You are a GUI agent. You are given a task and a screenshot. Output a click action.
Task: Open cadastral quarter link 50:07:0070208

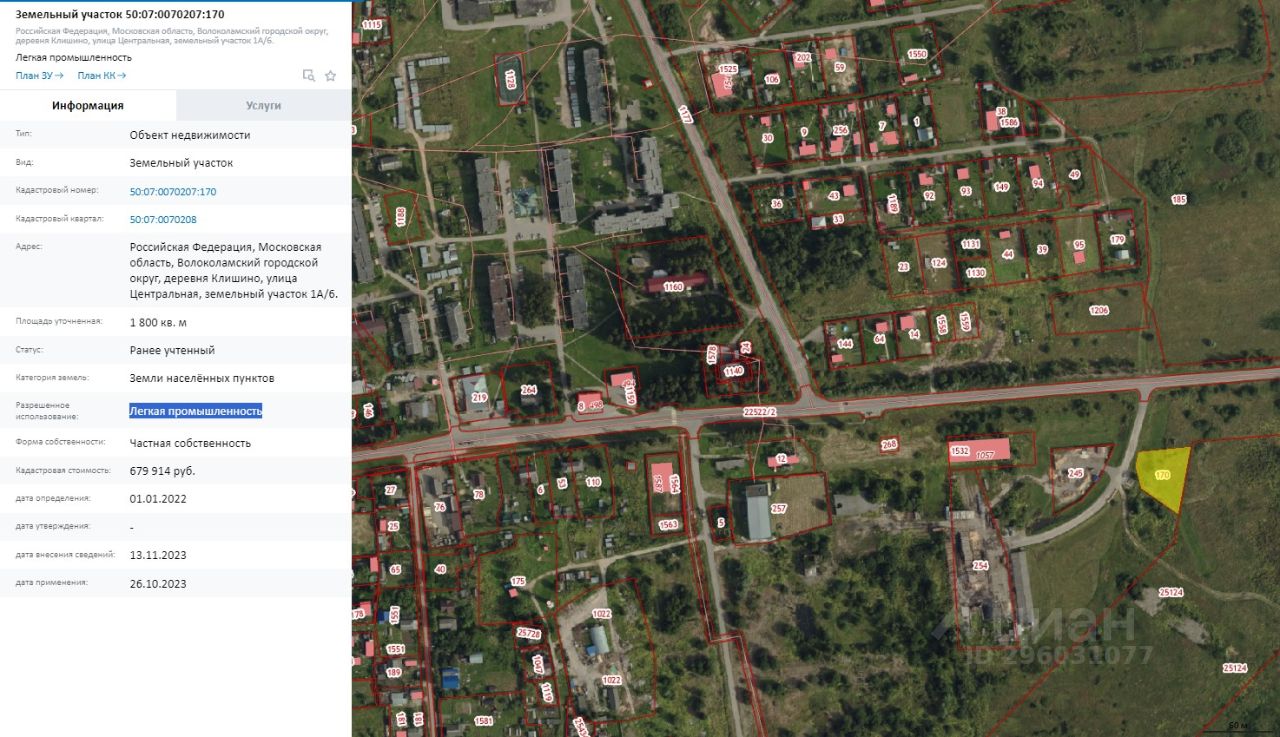pos(163,219)
